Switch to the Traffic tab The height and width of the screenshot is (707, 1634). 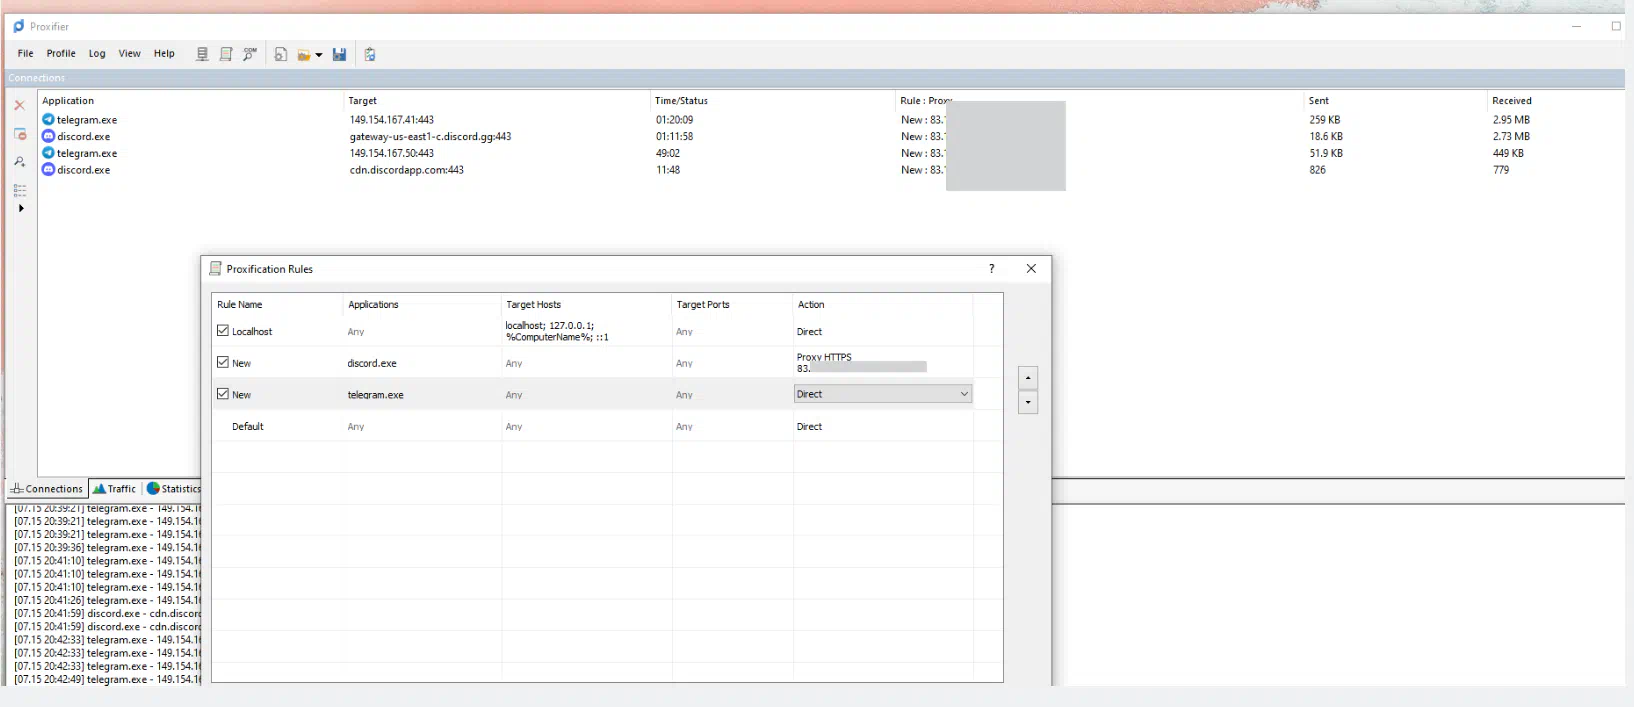click(x=115, y=489)
